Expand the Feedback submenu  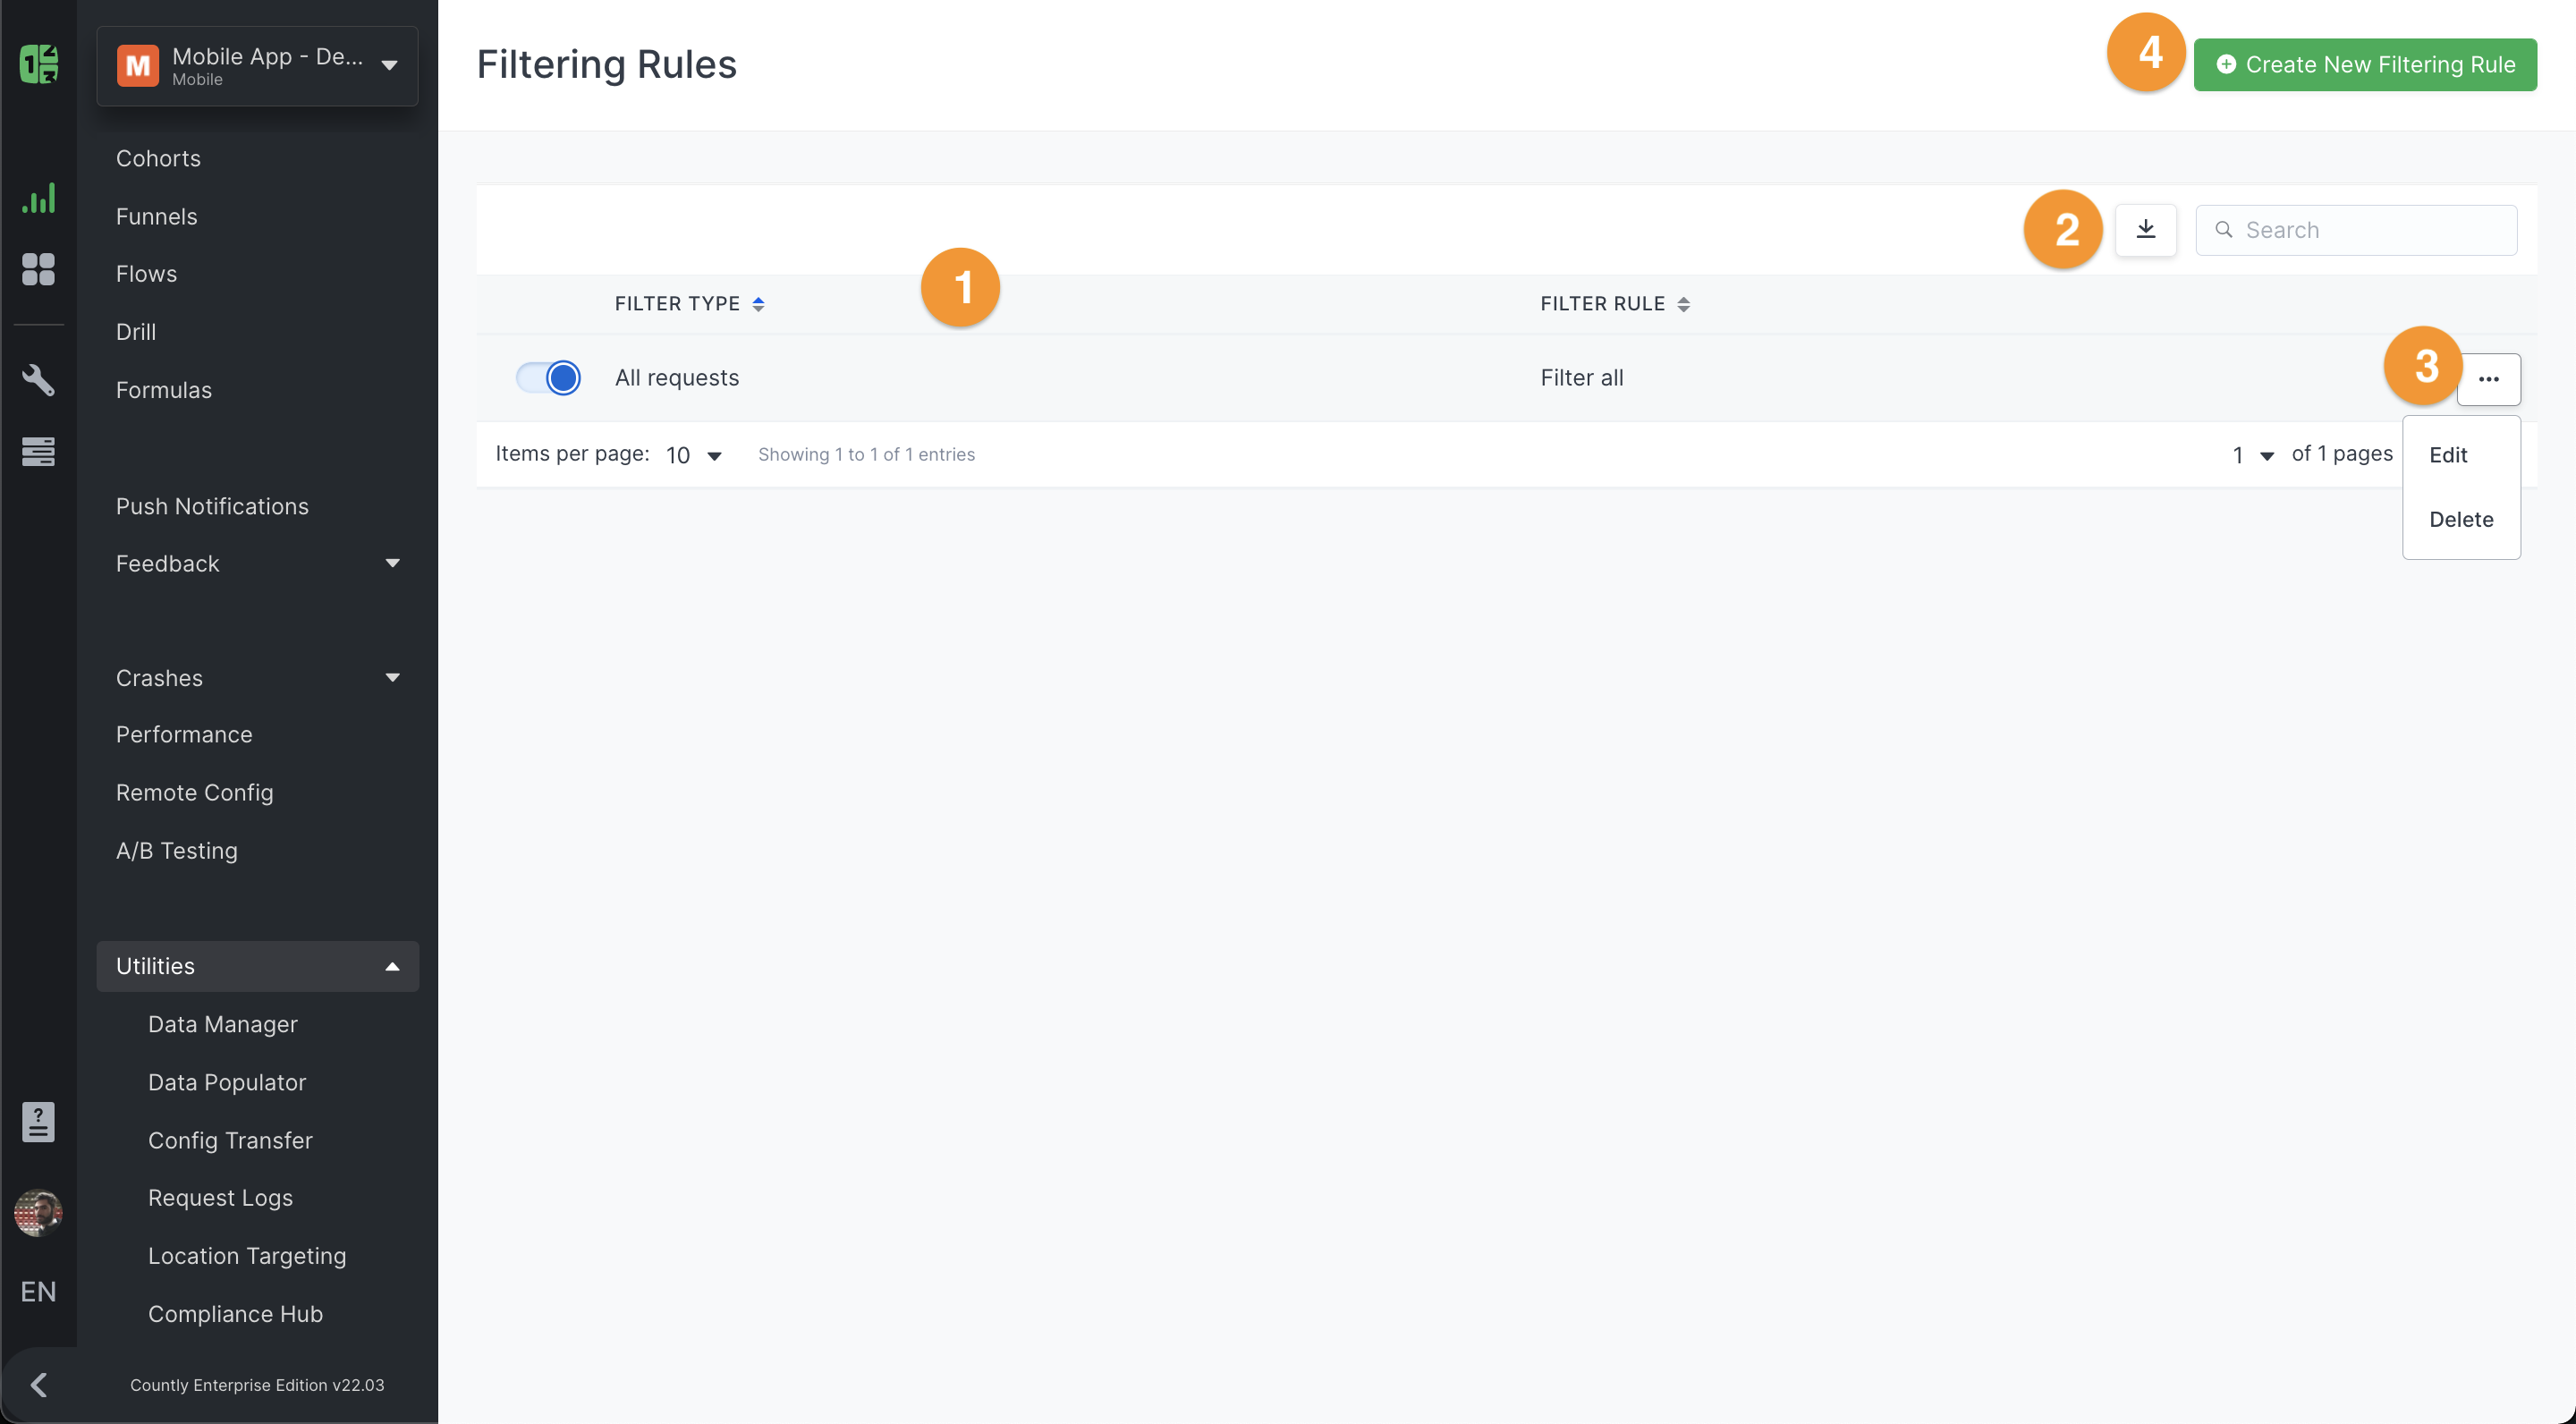coord(257,563)
